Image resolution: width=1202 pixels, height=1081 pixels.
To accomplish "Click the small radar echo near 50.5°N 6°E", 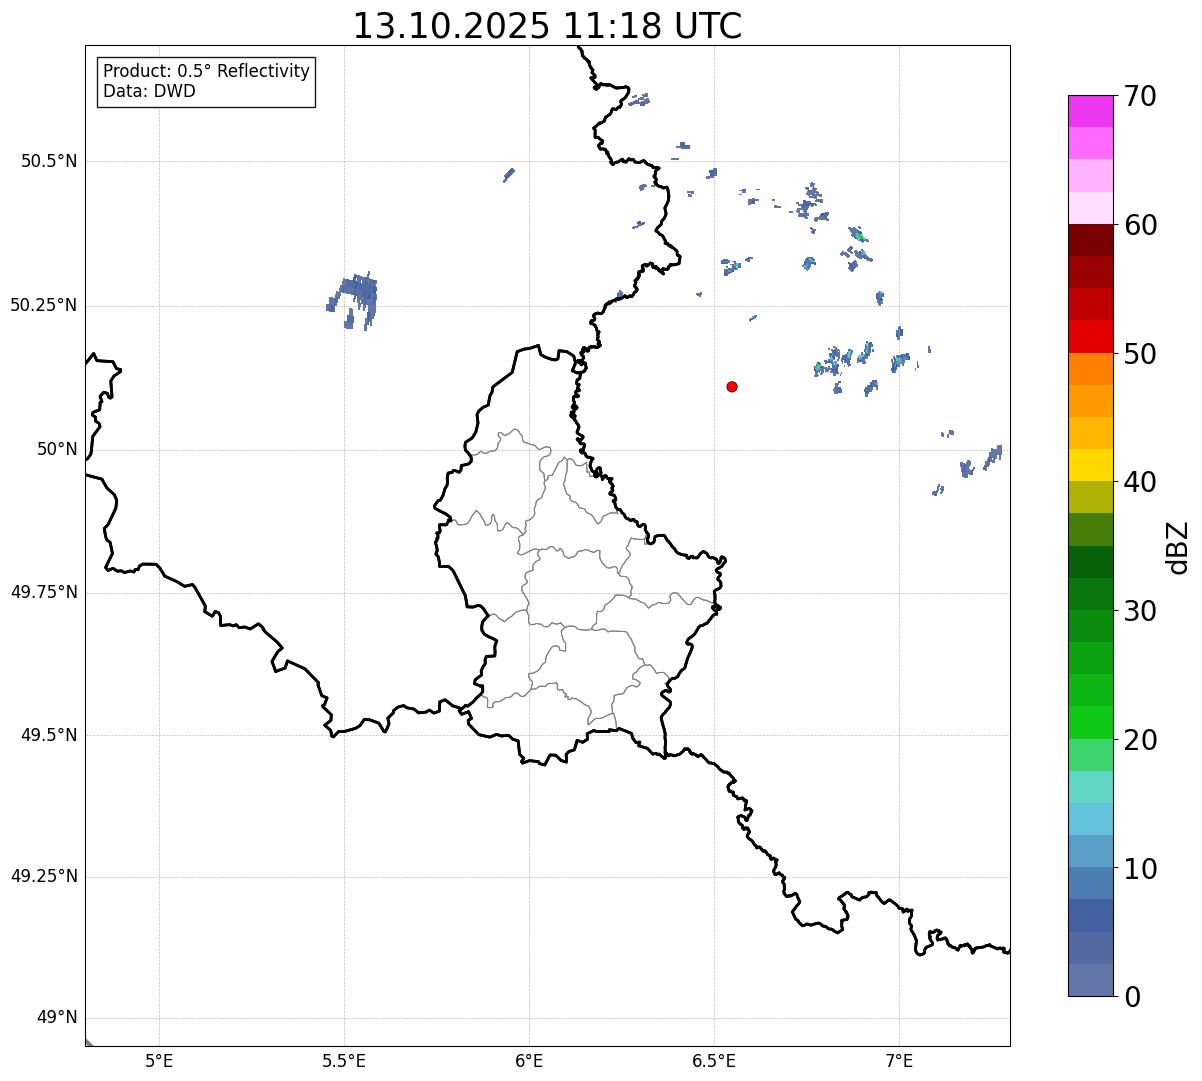I will click(509, 175).
